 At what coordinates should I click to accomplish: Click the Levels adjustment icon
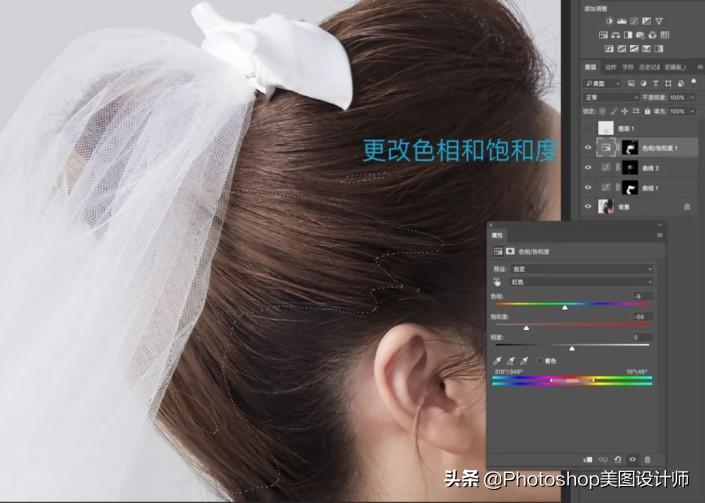(x=620, y=20)
